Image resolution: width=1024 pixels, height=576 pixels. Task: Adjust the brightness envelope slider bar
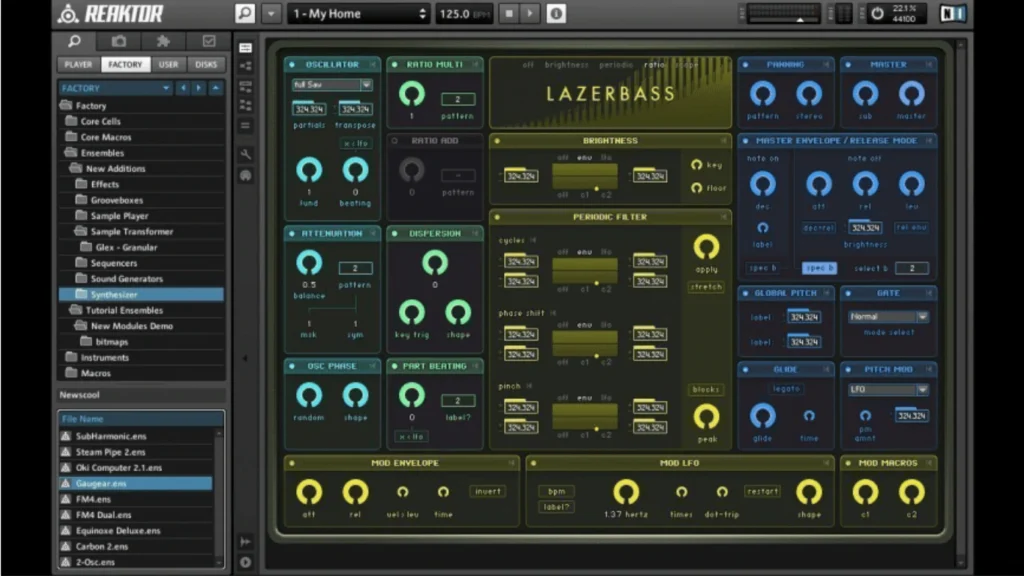click(x=584, y=175)
